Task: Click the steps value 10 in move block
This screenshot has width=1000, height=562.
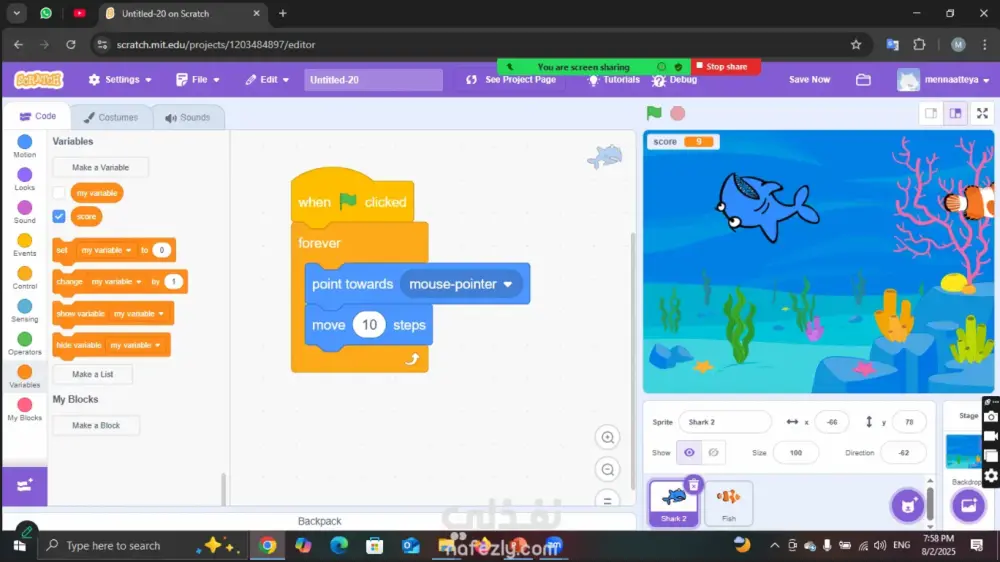Action: [369, 325]
